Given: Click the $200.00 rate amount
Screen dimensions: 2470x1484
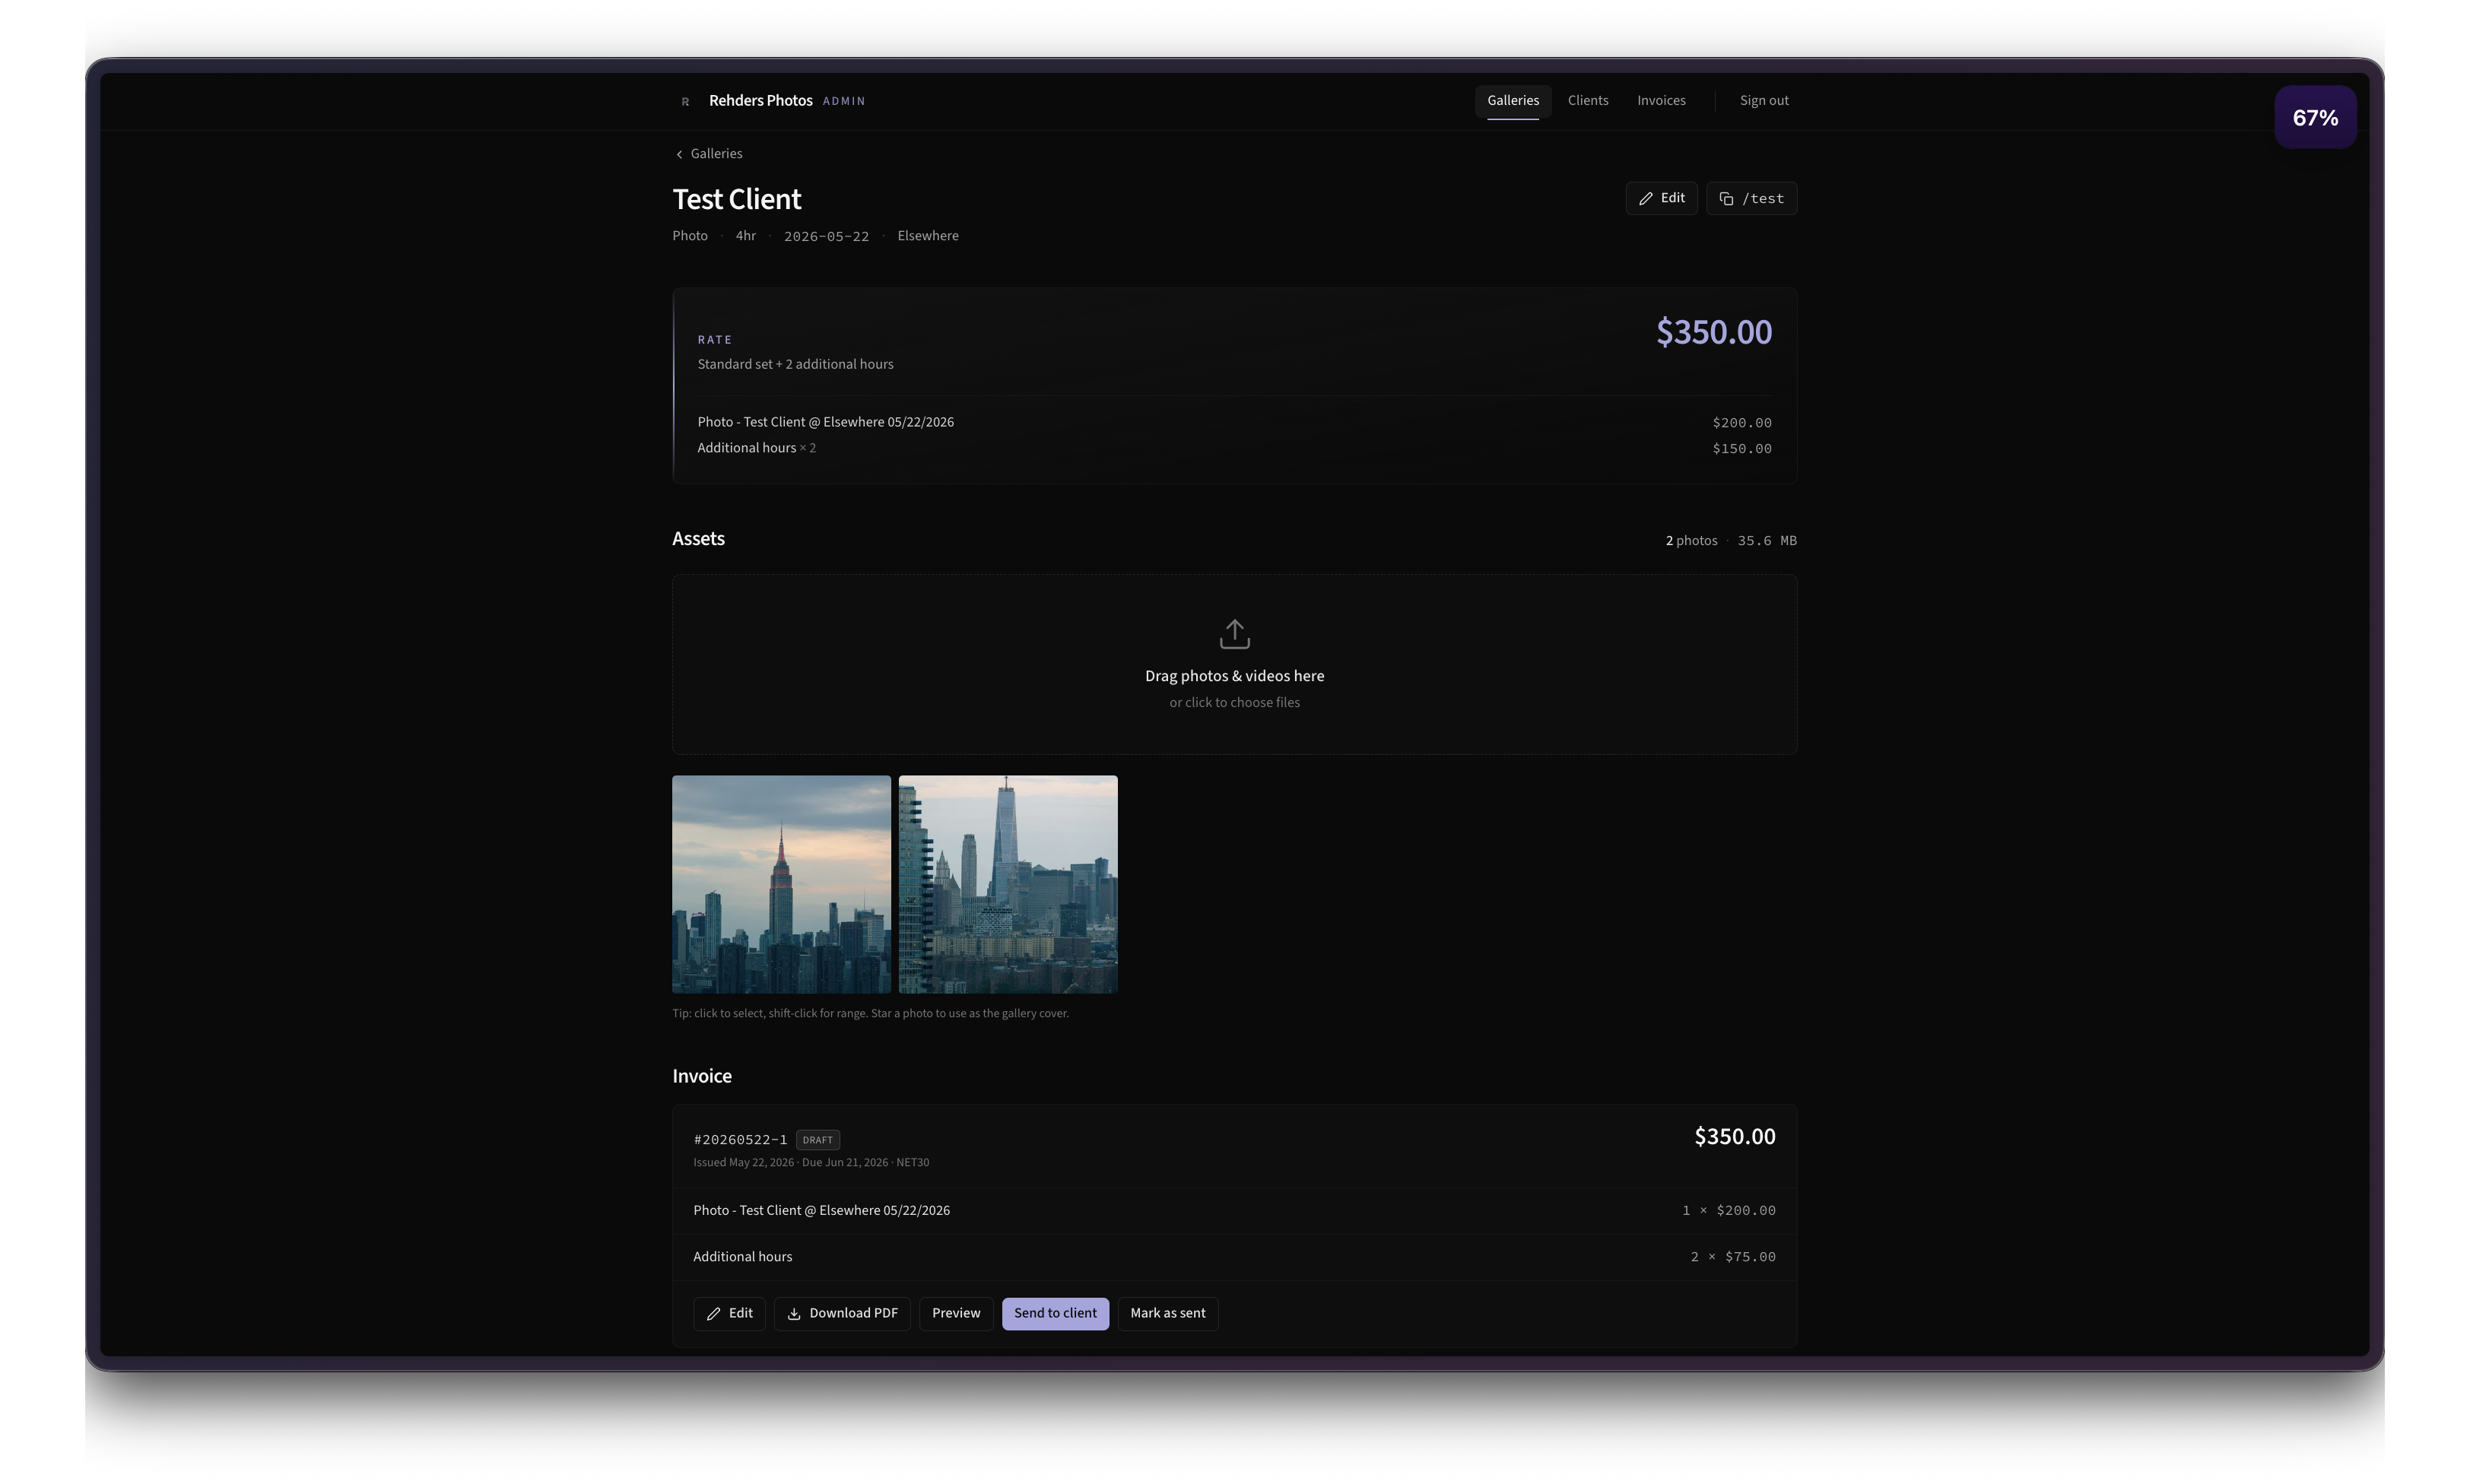Looking at the screenshot, I should coord(1741,423).
